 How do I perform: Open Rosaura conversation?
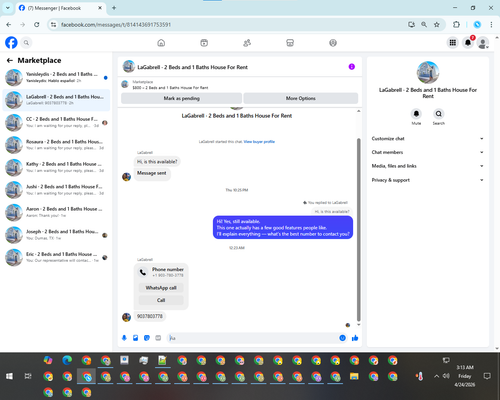56,145
